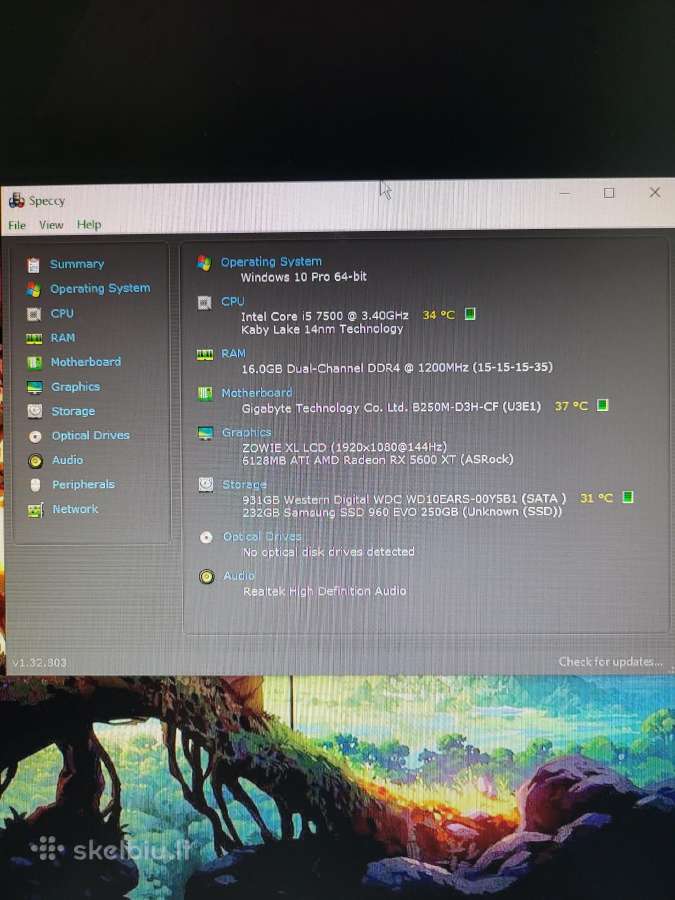The width and height of the screenshot is (675, 900).
Task: Open the Motherboard sidebar section
Action: point(86,362)
